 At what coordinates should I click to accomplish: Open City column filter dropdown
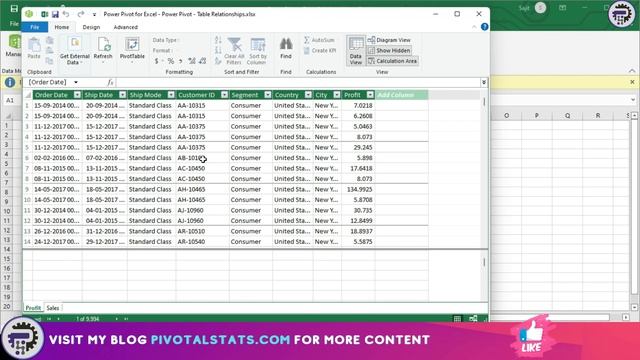click(x=337, y=95)
